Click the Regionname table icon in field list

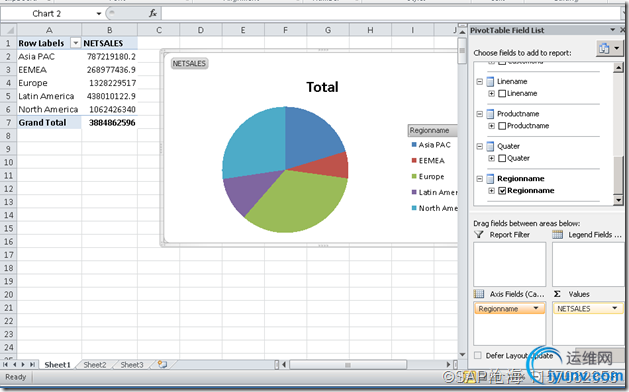pos(490,179)
